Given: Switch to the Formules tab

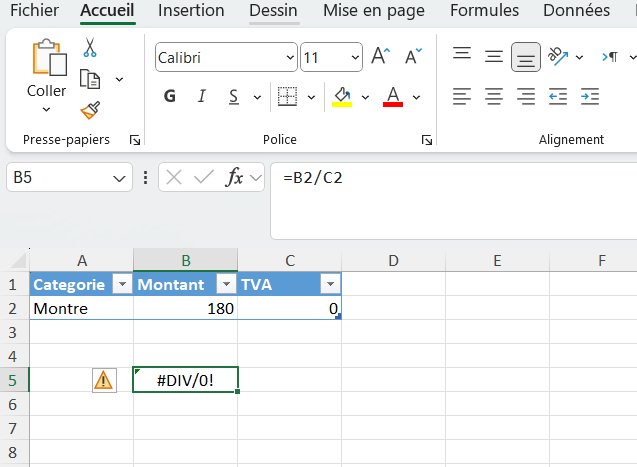Looking at the screenshot, I should (484, 11).
